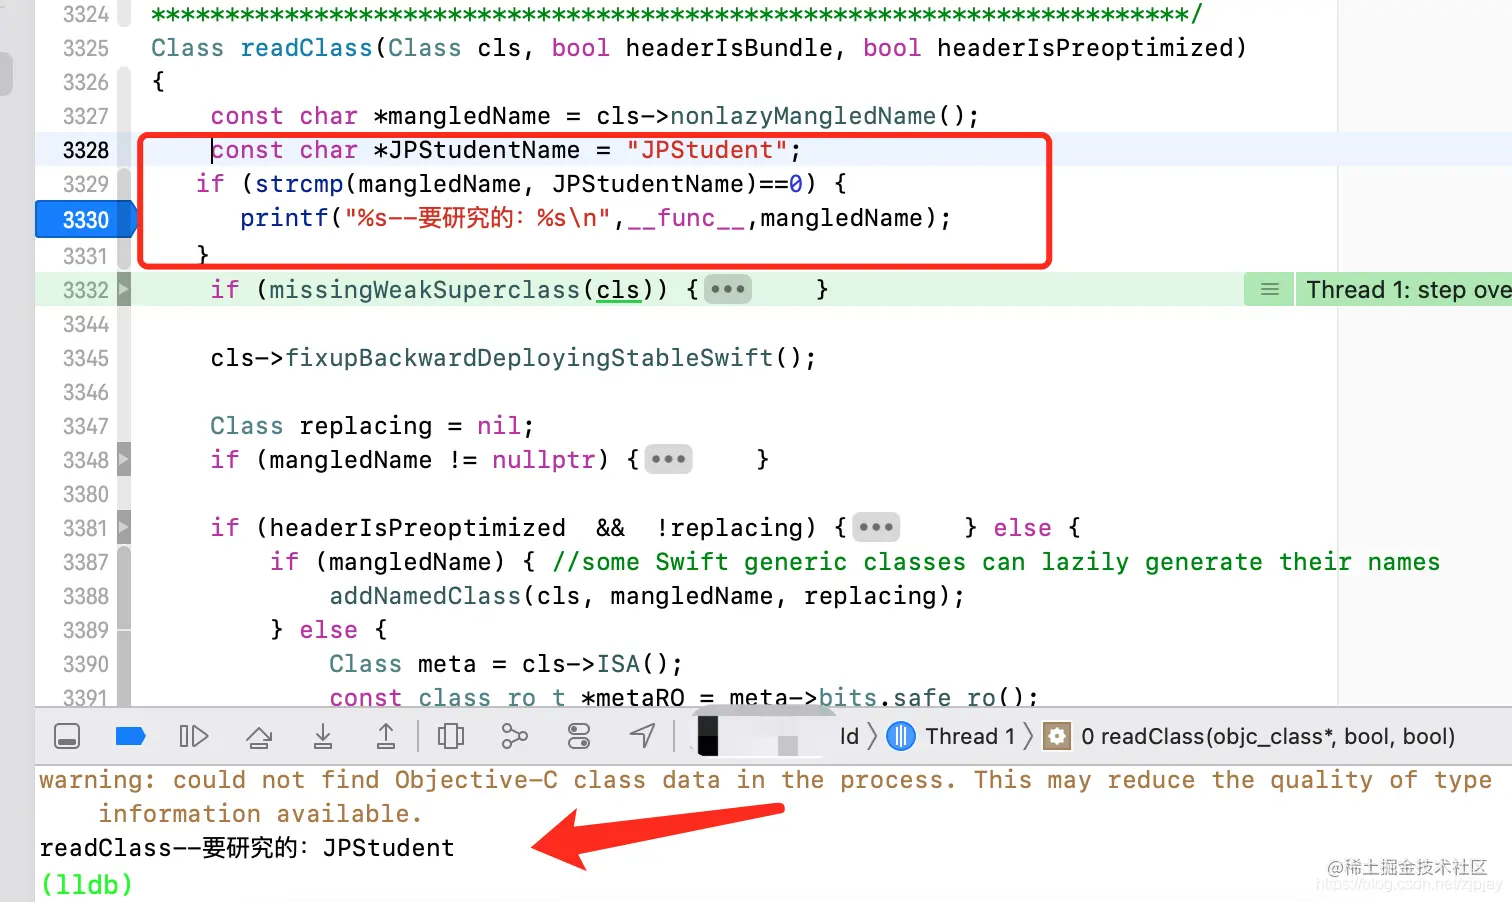The width and height of the screenshot is (1512, 902).
Task: Open the Simulate Location menu
Action: [642, 737]
